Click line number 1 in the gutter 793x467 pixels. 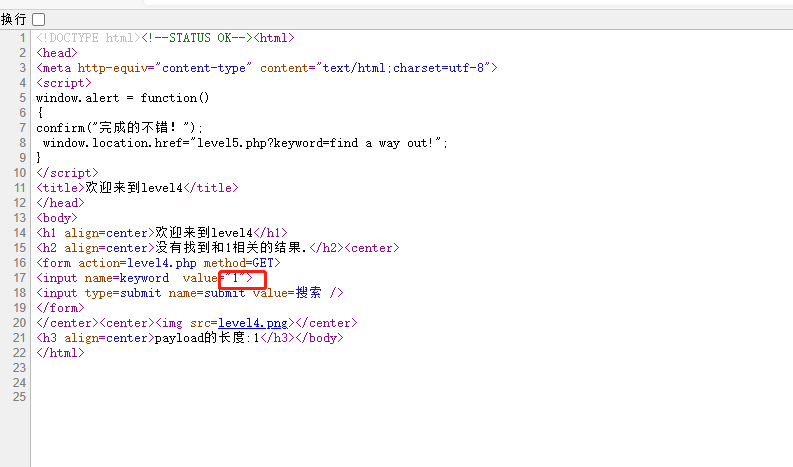click(x=22, y=38)
